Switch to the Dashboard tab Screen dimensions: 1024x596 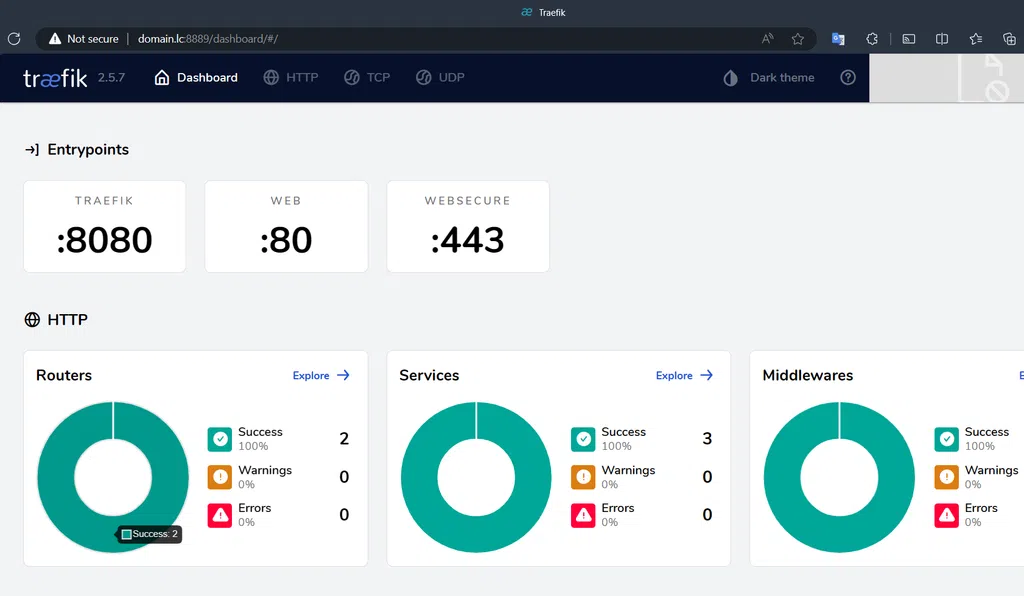[196, 78]
